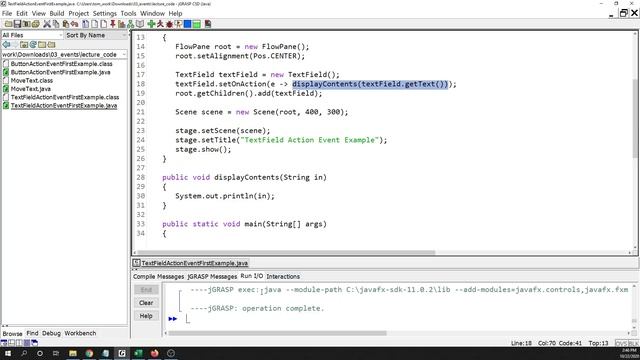Select MoveText.java in file list

(x=31, y=89)
